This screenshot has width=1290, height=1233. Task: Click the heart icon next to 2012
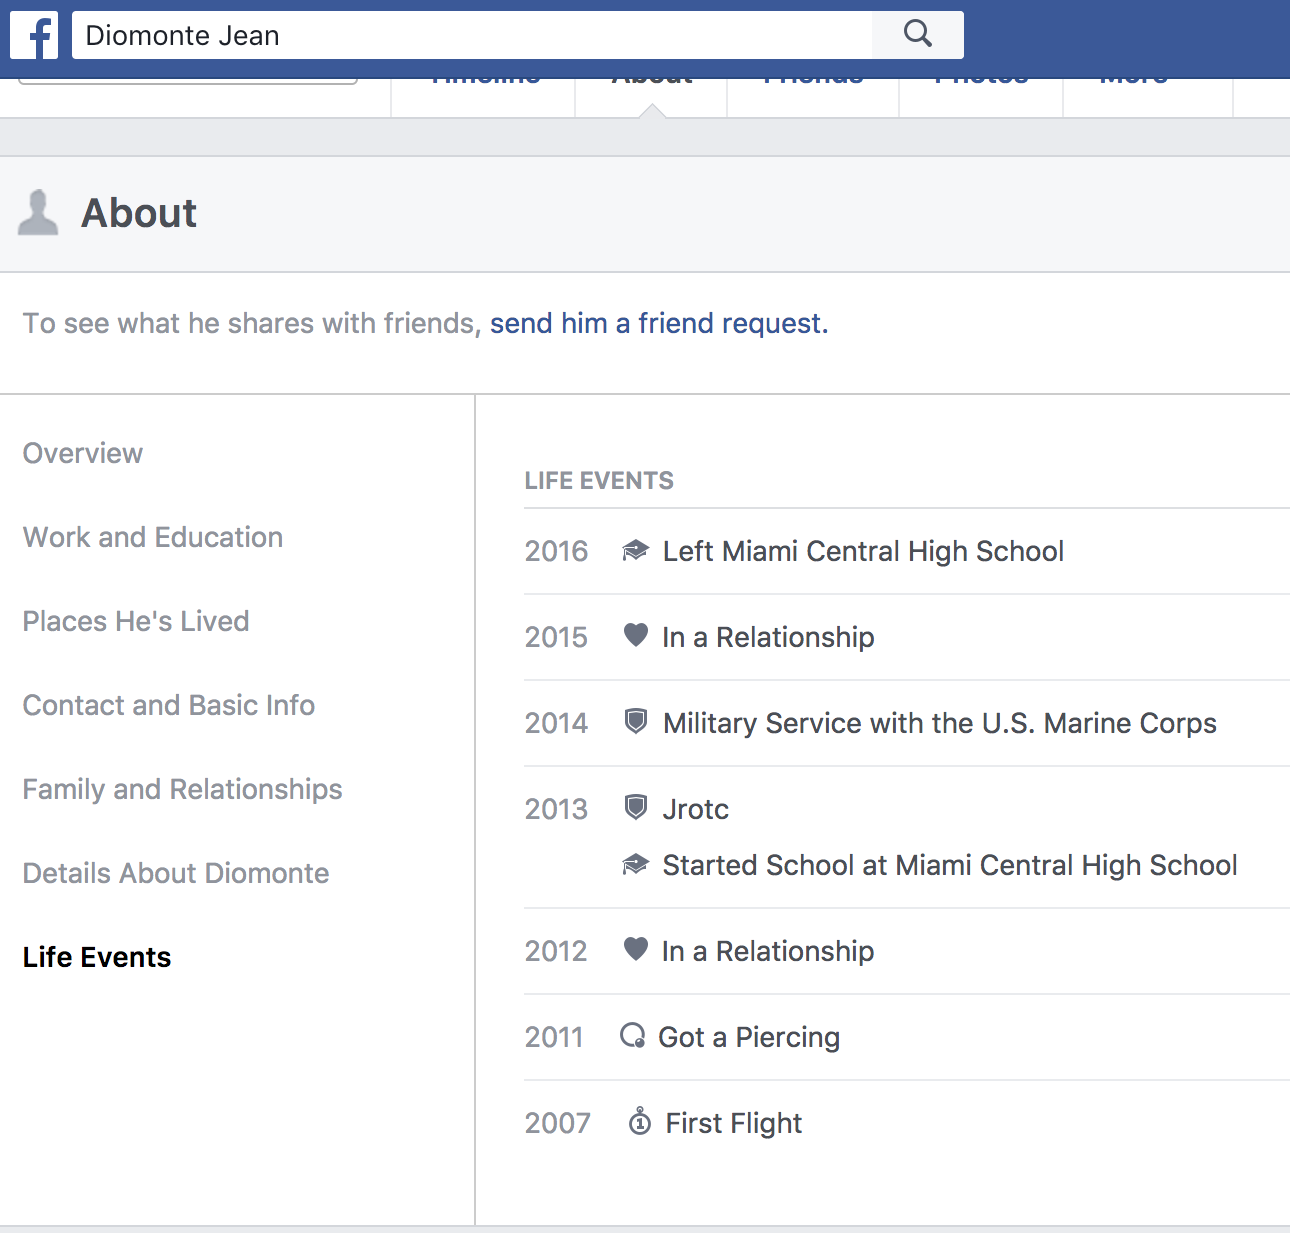point(635,950)
